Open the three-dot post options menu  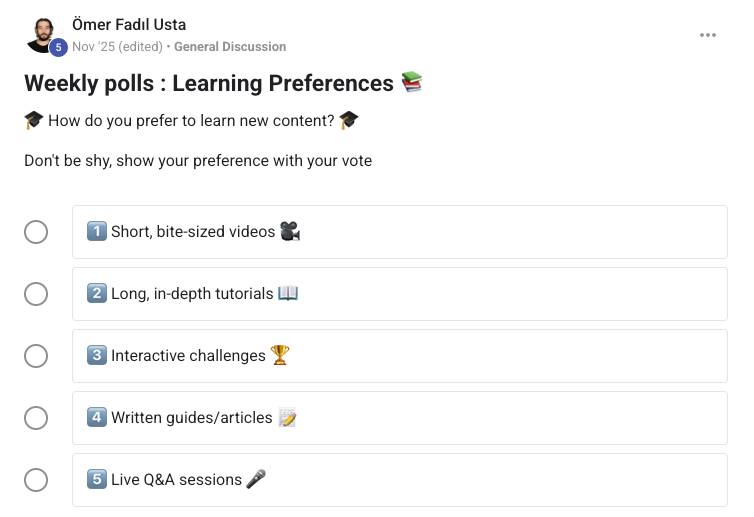click(708, 35)
